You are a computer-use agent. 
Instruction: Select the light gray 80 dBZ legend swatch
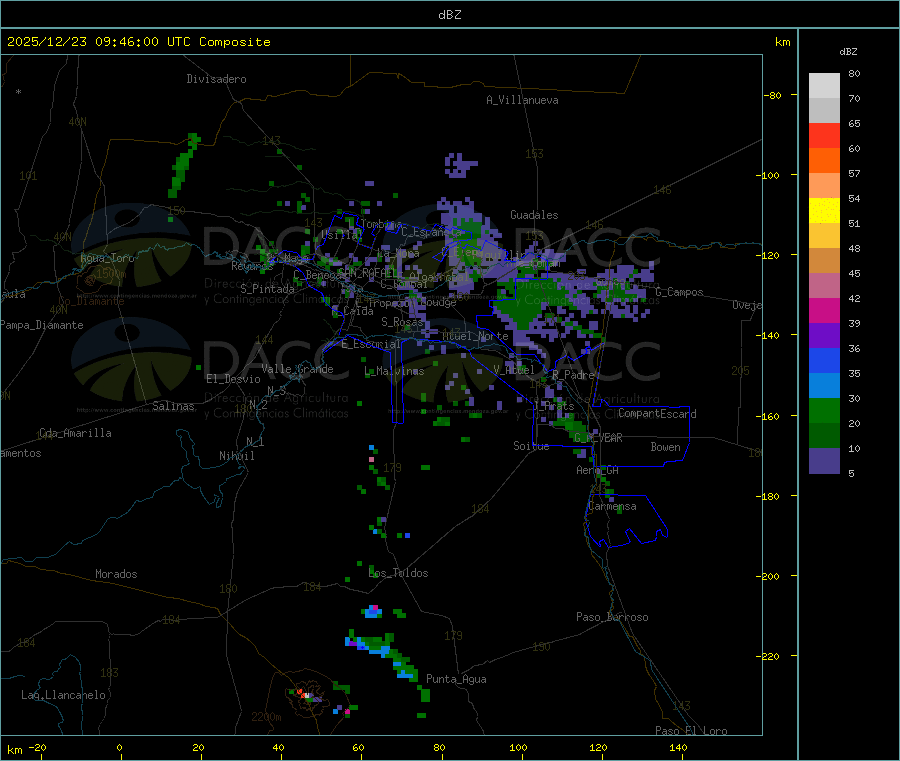(824, 86)
